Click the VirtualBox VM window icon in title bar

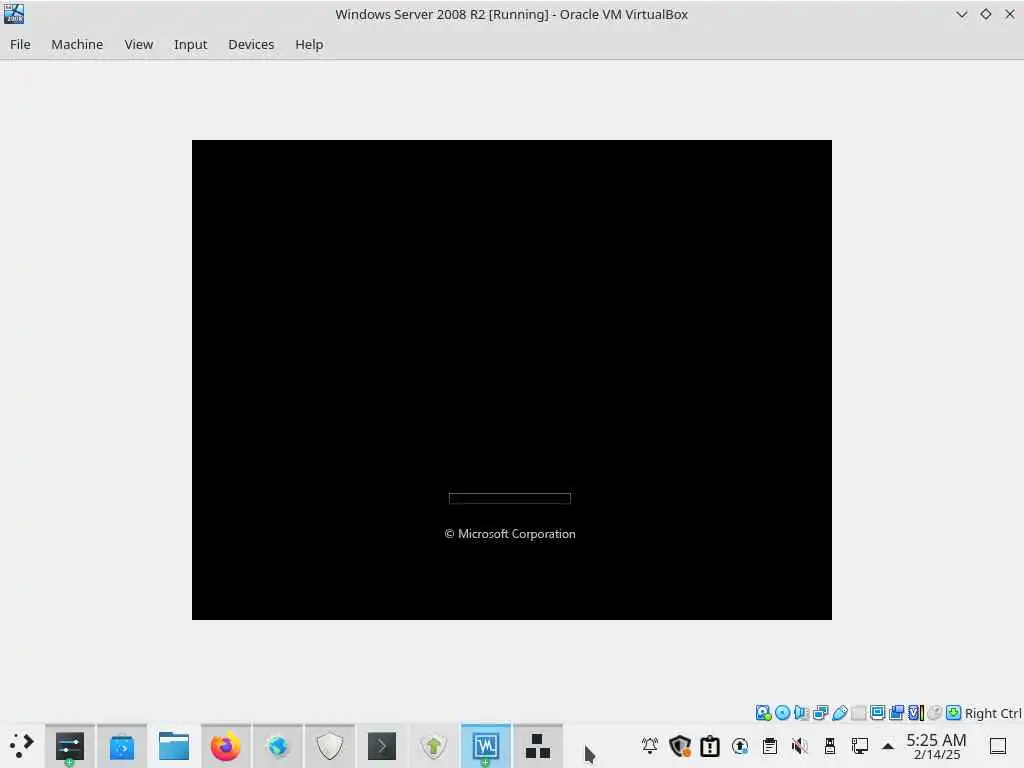pyautogui.click(x=14, y=14)
